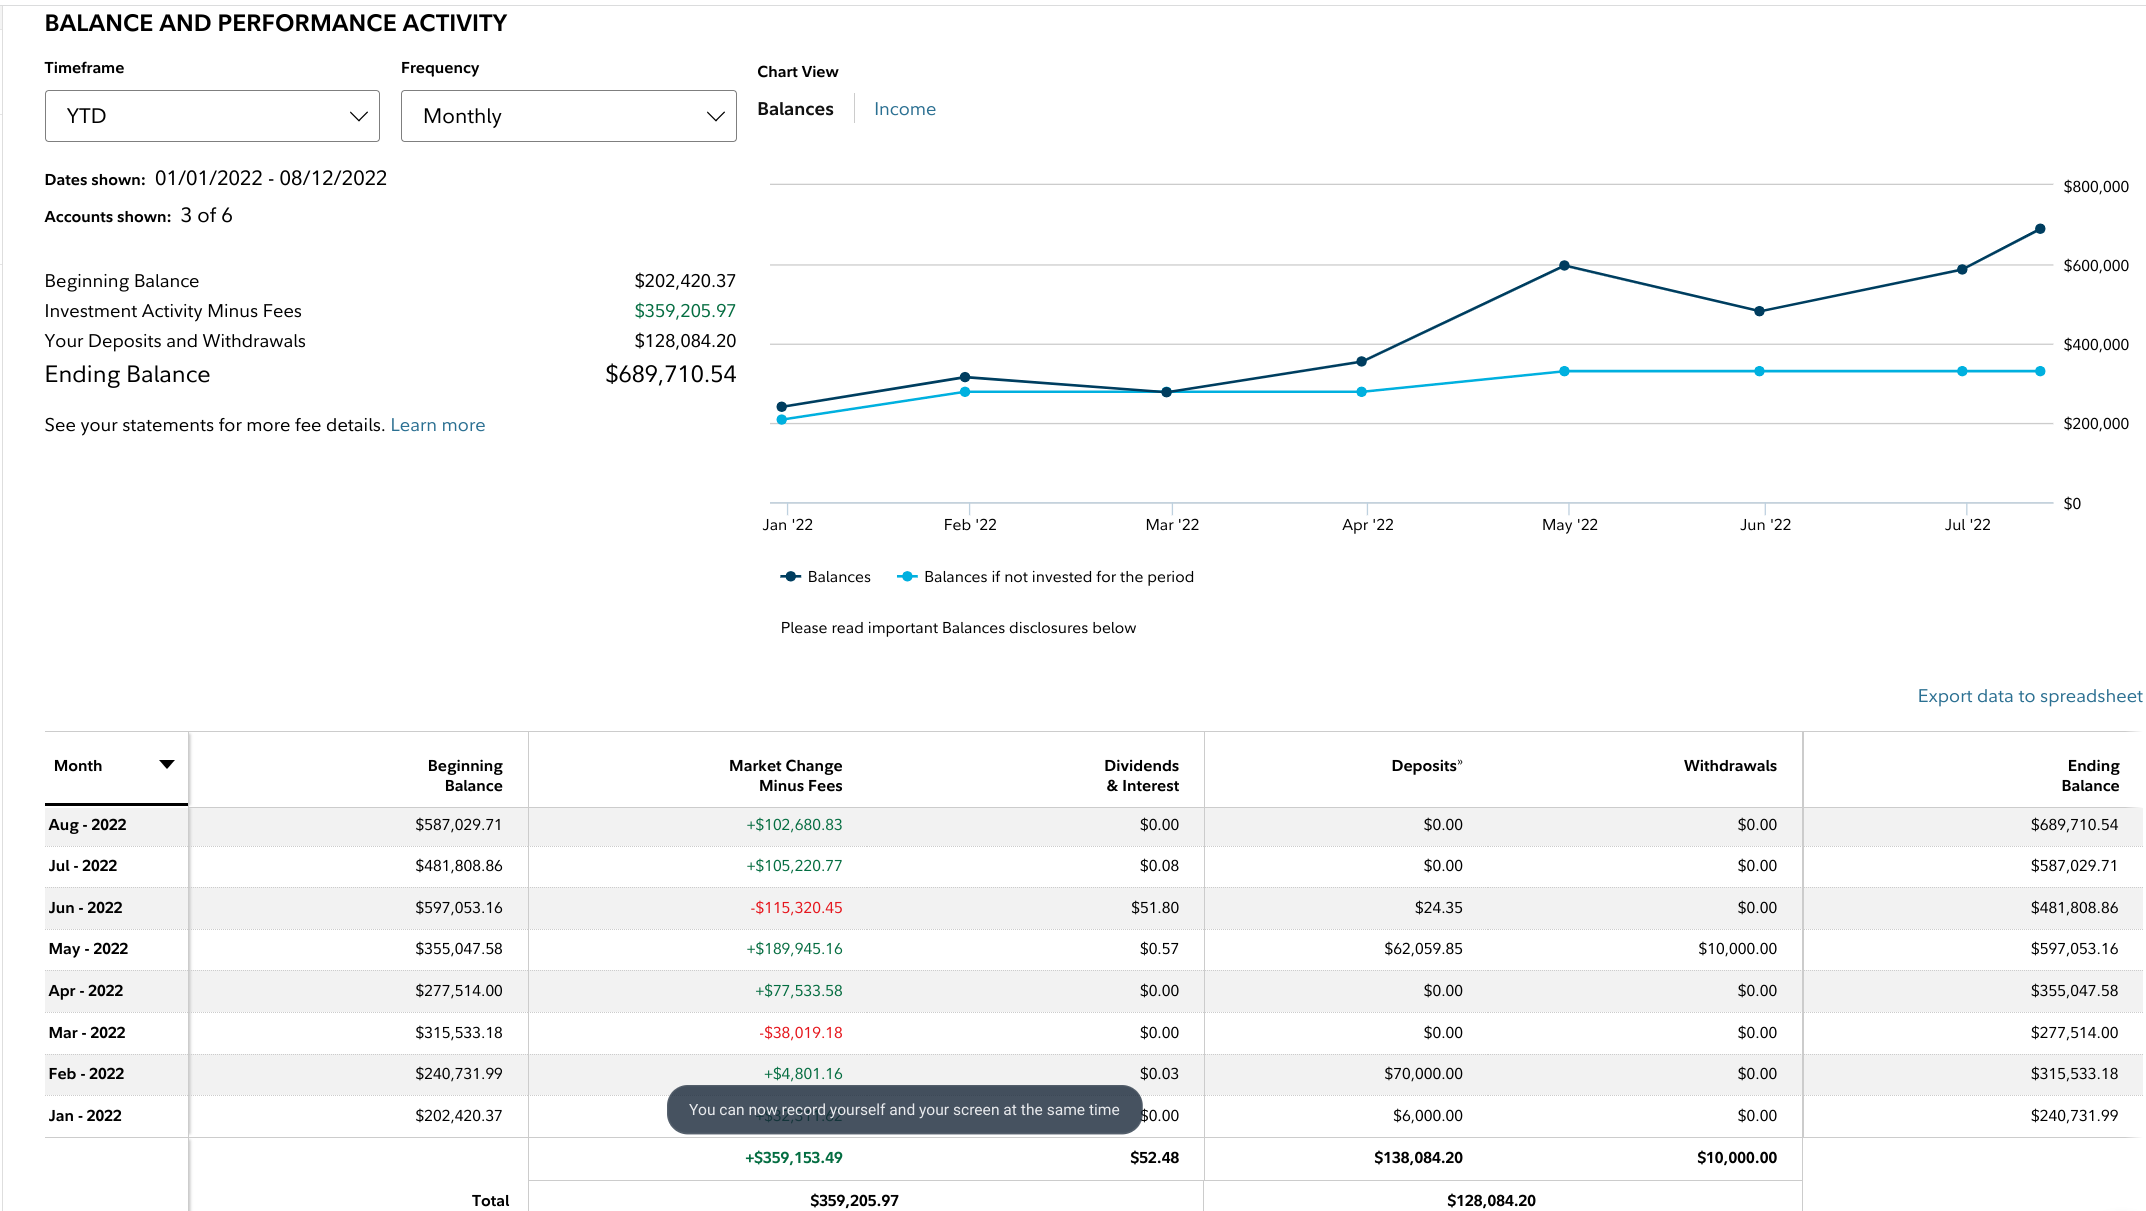Screen dimensions: 2146x1211
Task: Click the Month column sort arrow
Action: [167, 765]
